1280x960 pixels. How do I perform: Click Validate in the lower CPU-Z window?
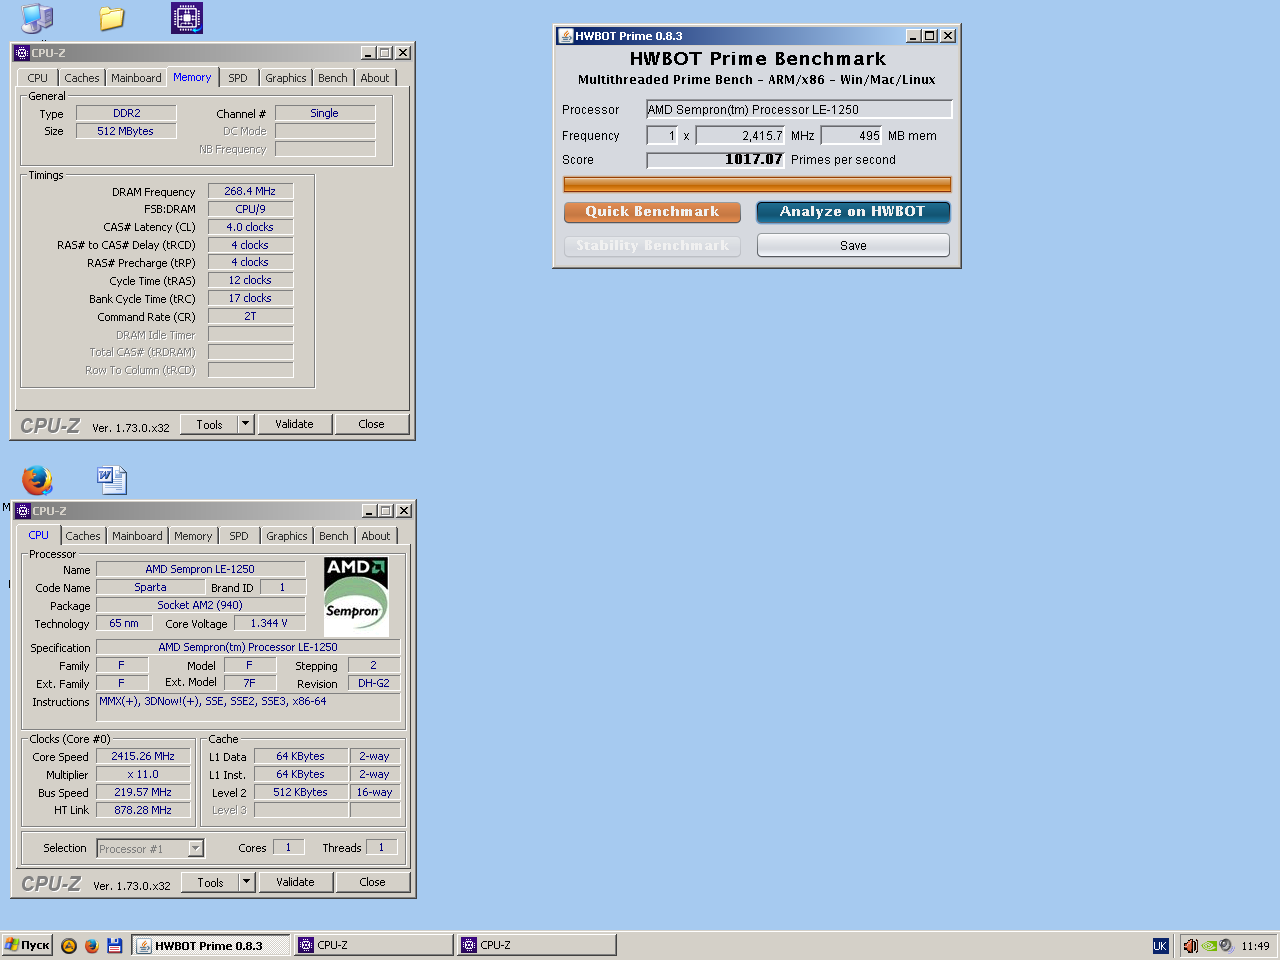pyautogui.click(x=295, y=882)
